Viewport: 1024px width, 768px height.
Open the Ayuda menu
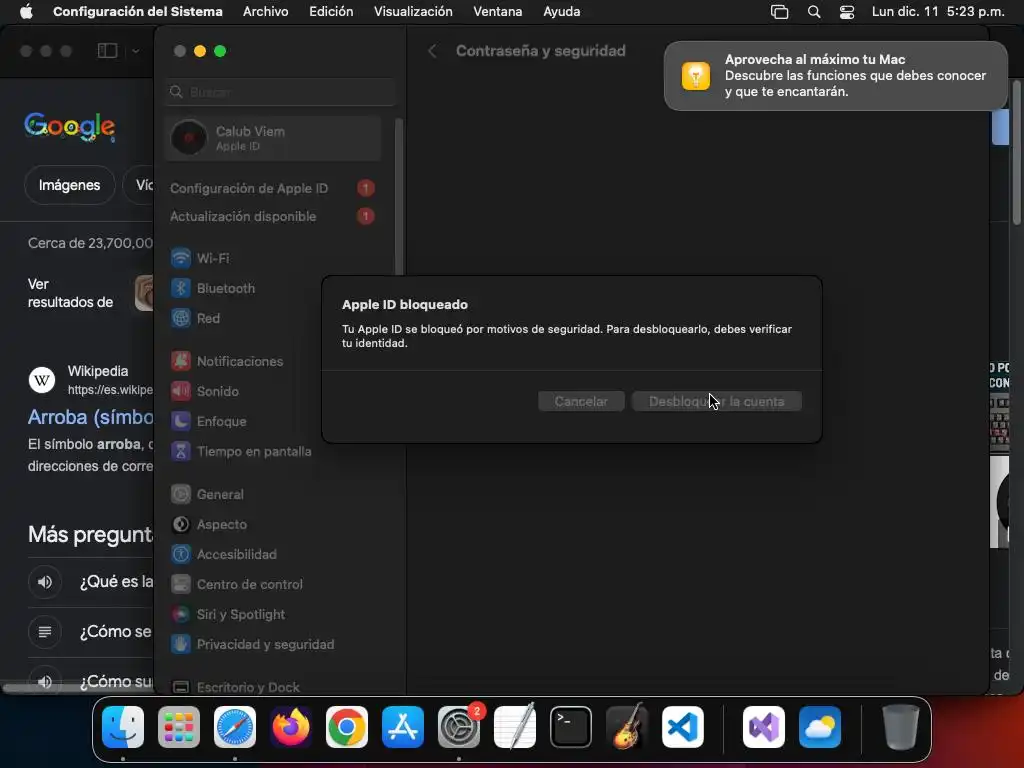(x=562, y=12)
